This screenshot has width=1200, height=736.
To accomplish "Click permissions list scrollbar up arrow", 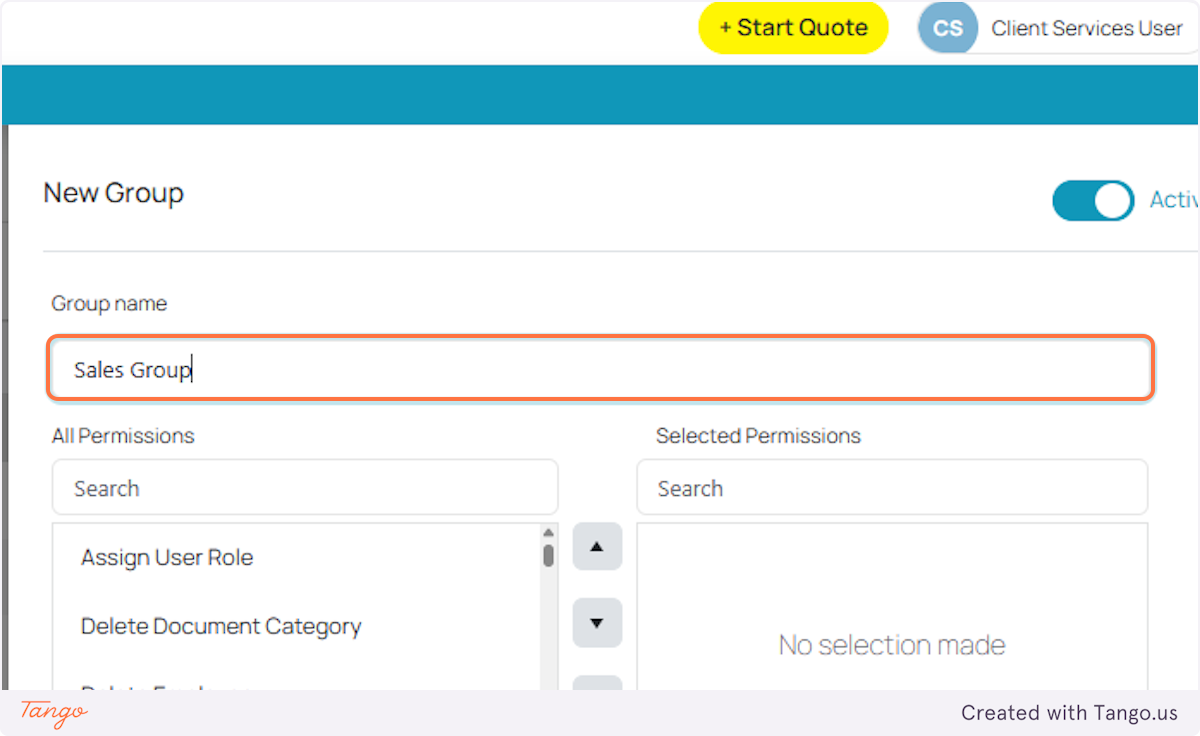I will click(x=548, y=533).
